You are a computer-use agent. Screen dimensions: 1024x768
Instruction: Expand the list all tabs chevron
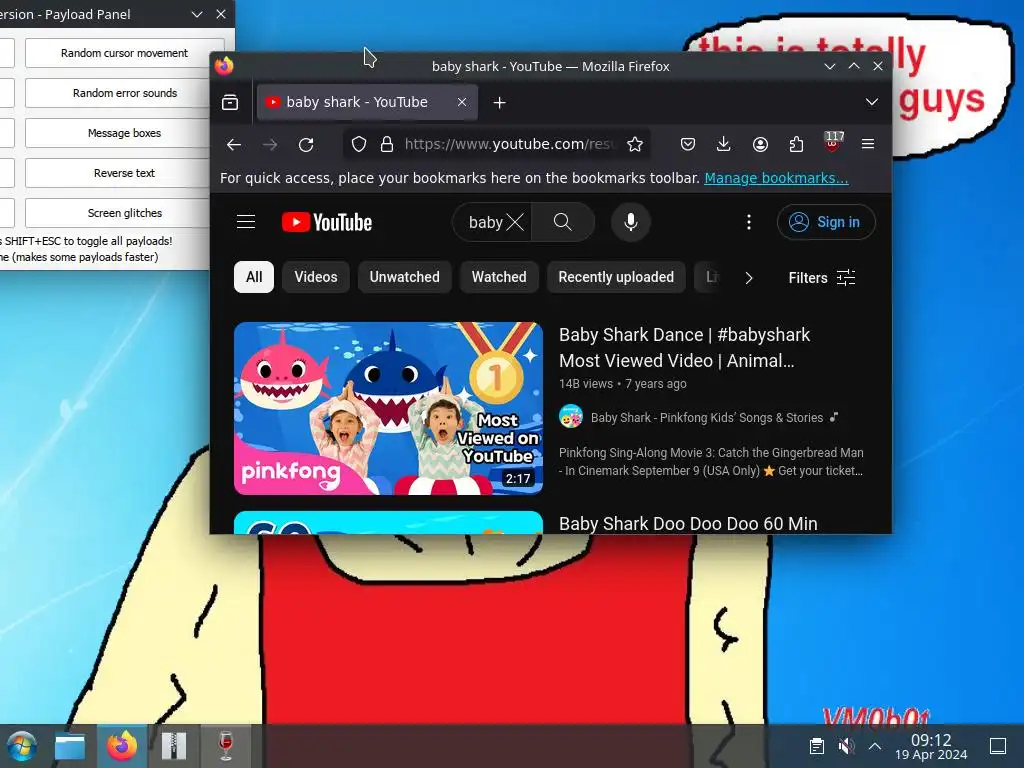point(871,102)
